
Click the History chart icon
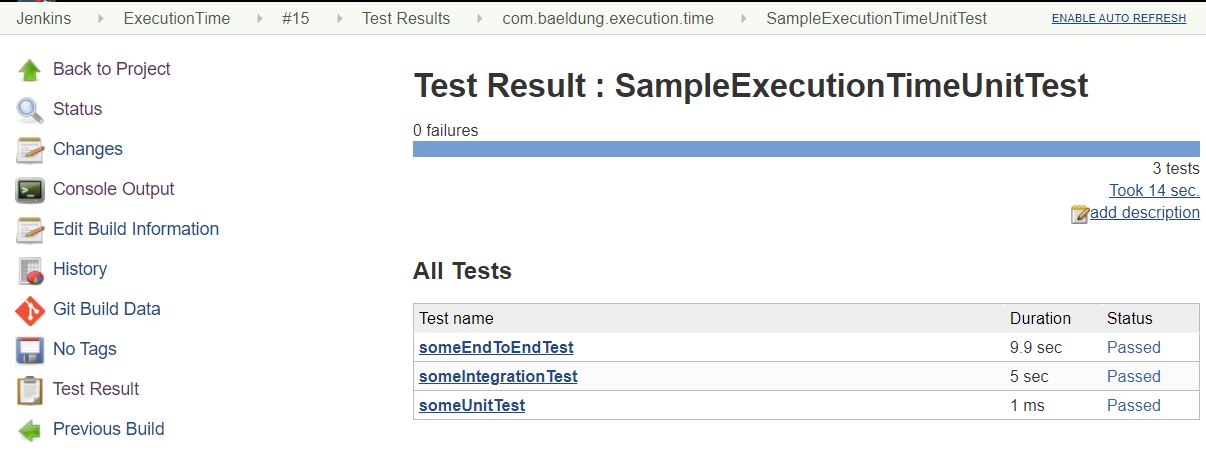(x=30, y=270)
